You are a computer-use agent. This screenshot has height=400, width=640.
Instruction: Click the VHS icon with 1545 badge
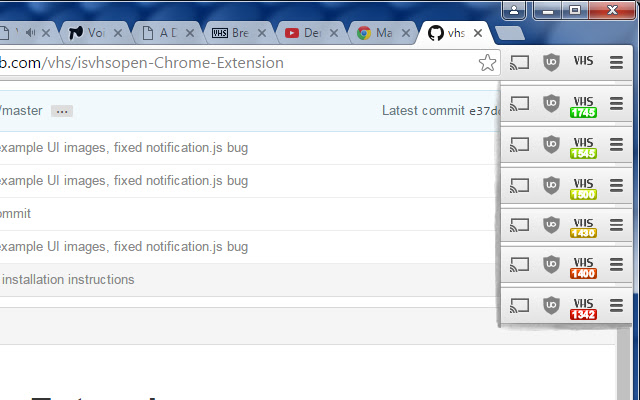(583, 146)
